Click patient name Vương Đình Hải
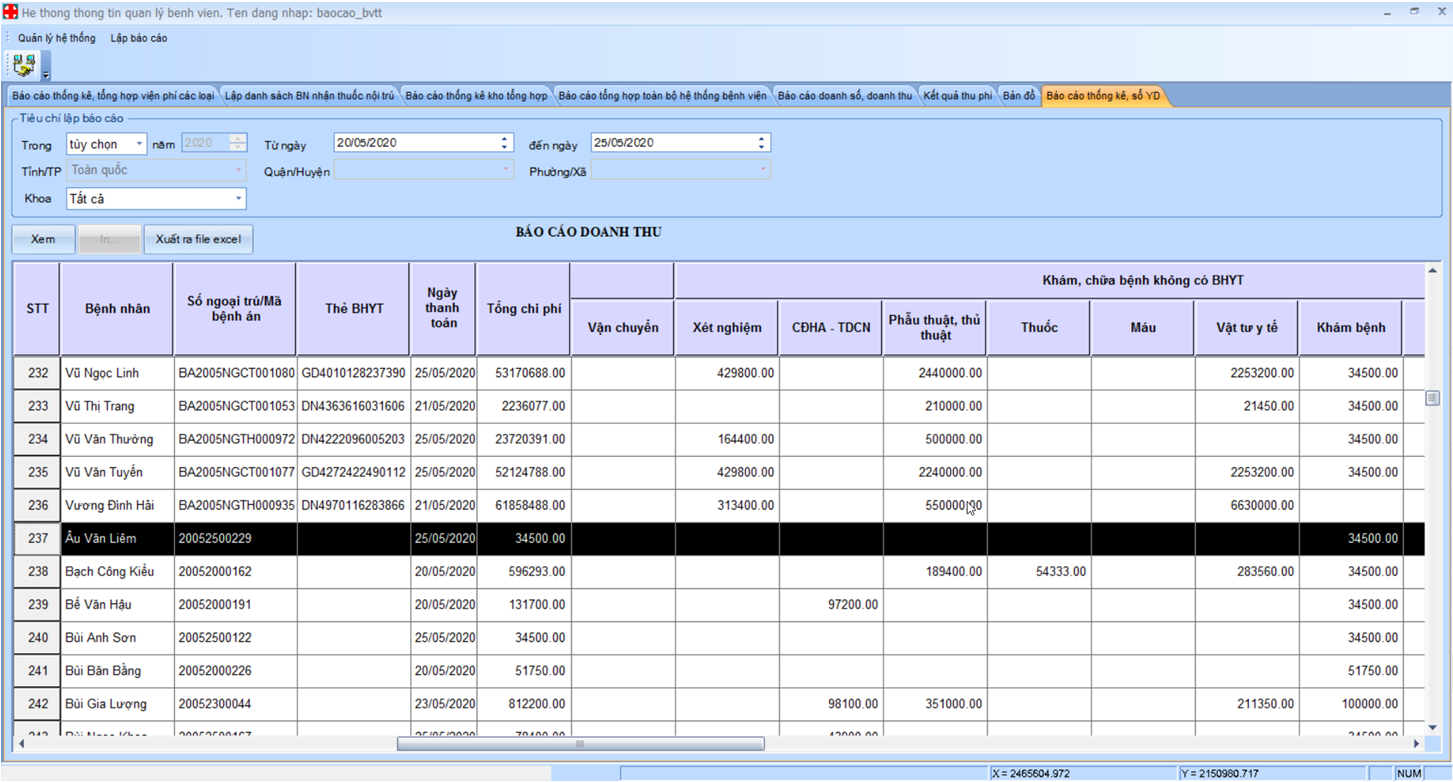Screen dimensions: 1453x782 pyautogui.click(x=108, y=505)
